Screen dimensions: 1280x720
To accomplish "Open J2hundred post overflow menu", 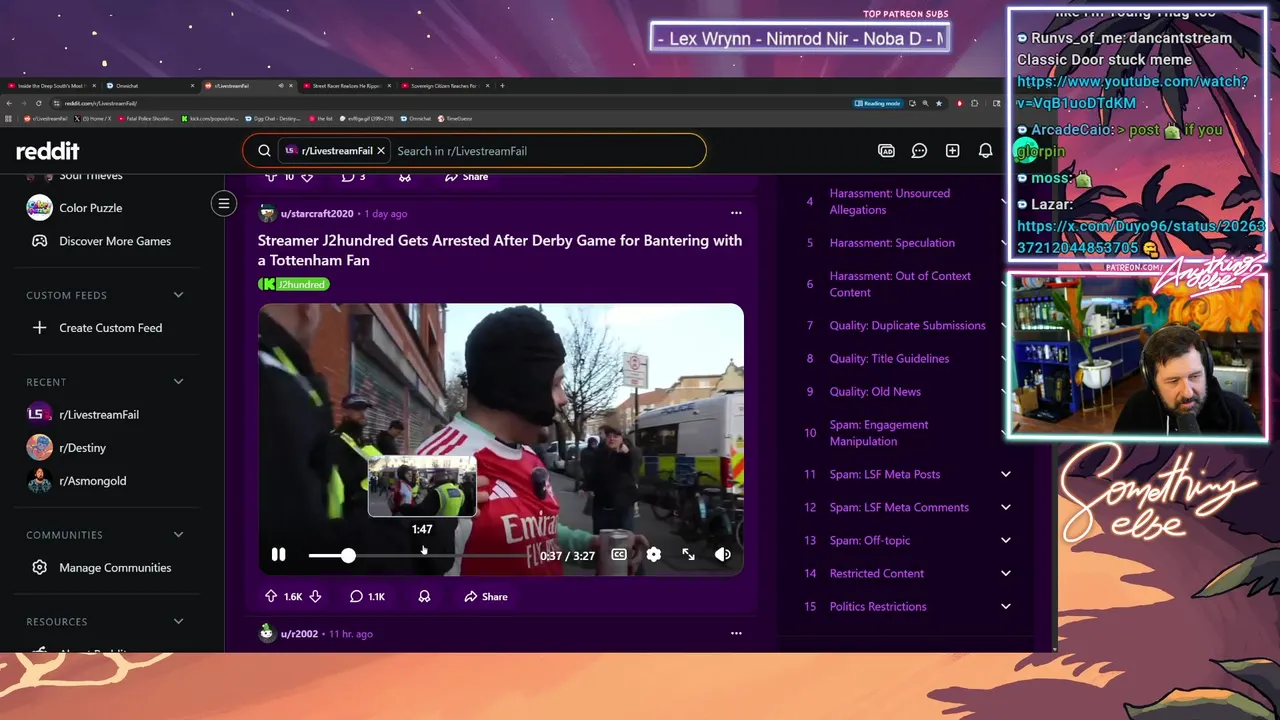I will click(x=736, y=213).
